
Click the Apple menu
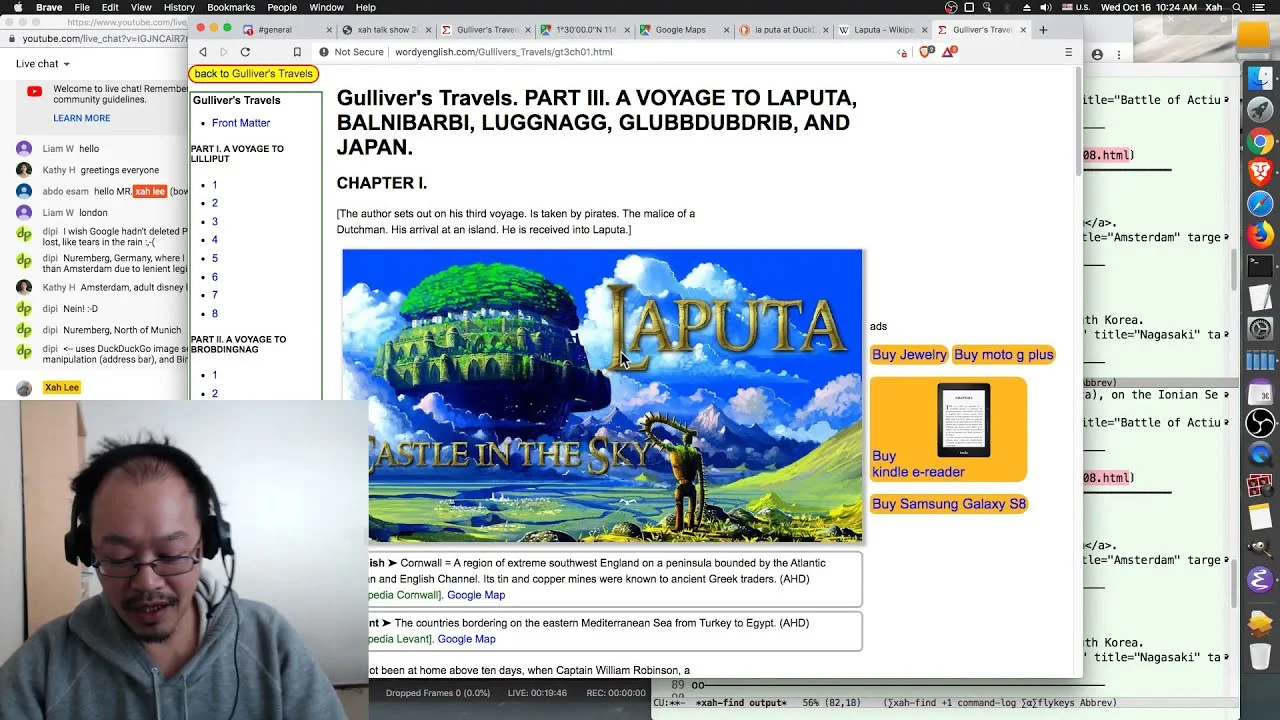click(17, 7)
